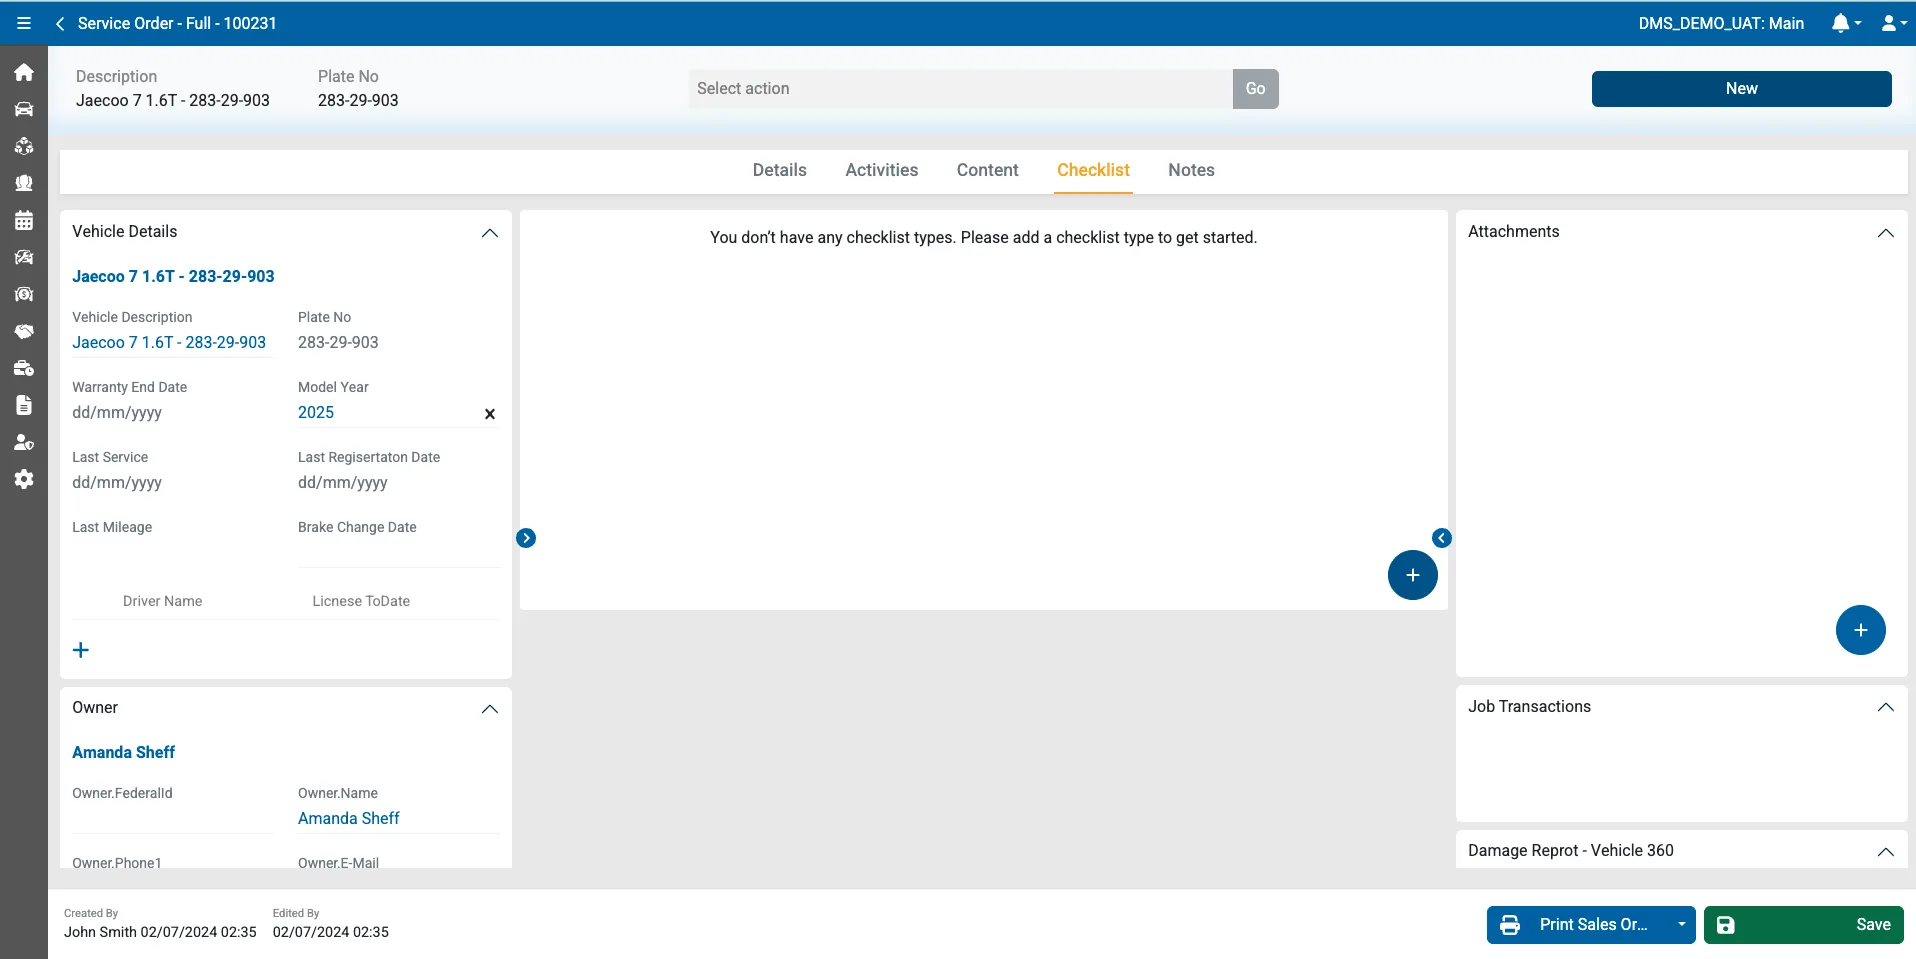Open the calendar icon in sidebar
1916x959 pixels.
tap(24, 220)
